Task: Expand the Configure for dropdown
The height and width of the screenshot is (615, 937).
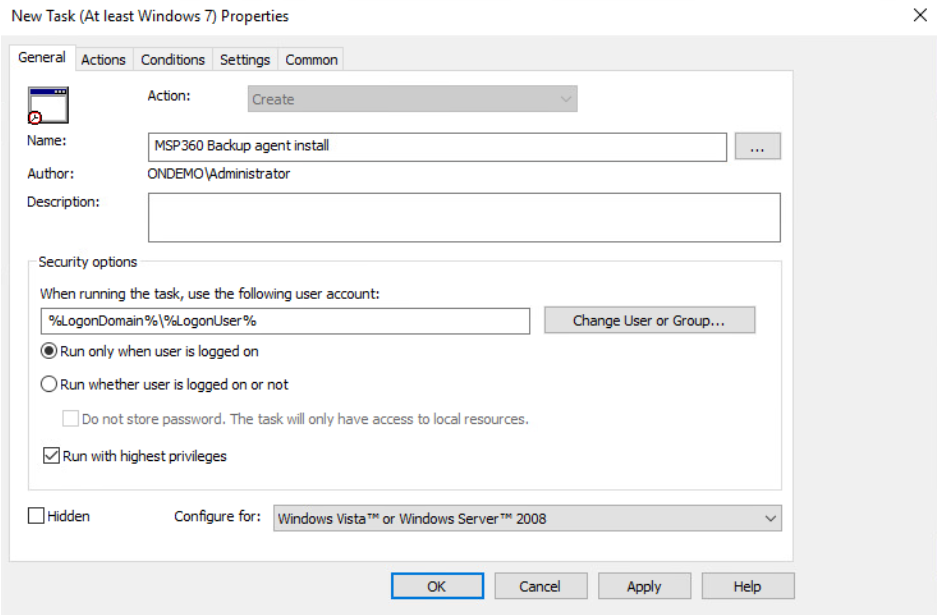Action: pos(528,518)
